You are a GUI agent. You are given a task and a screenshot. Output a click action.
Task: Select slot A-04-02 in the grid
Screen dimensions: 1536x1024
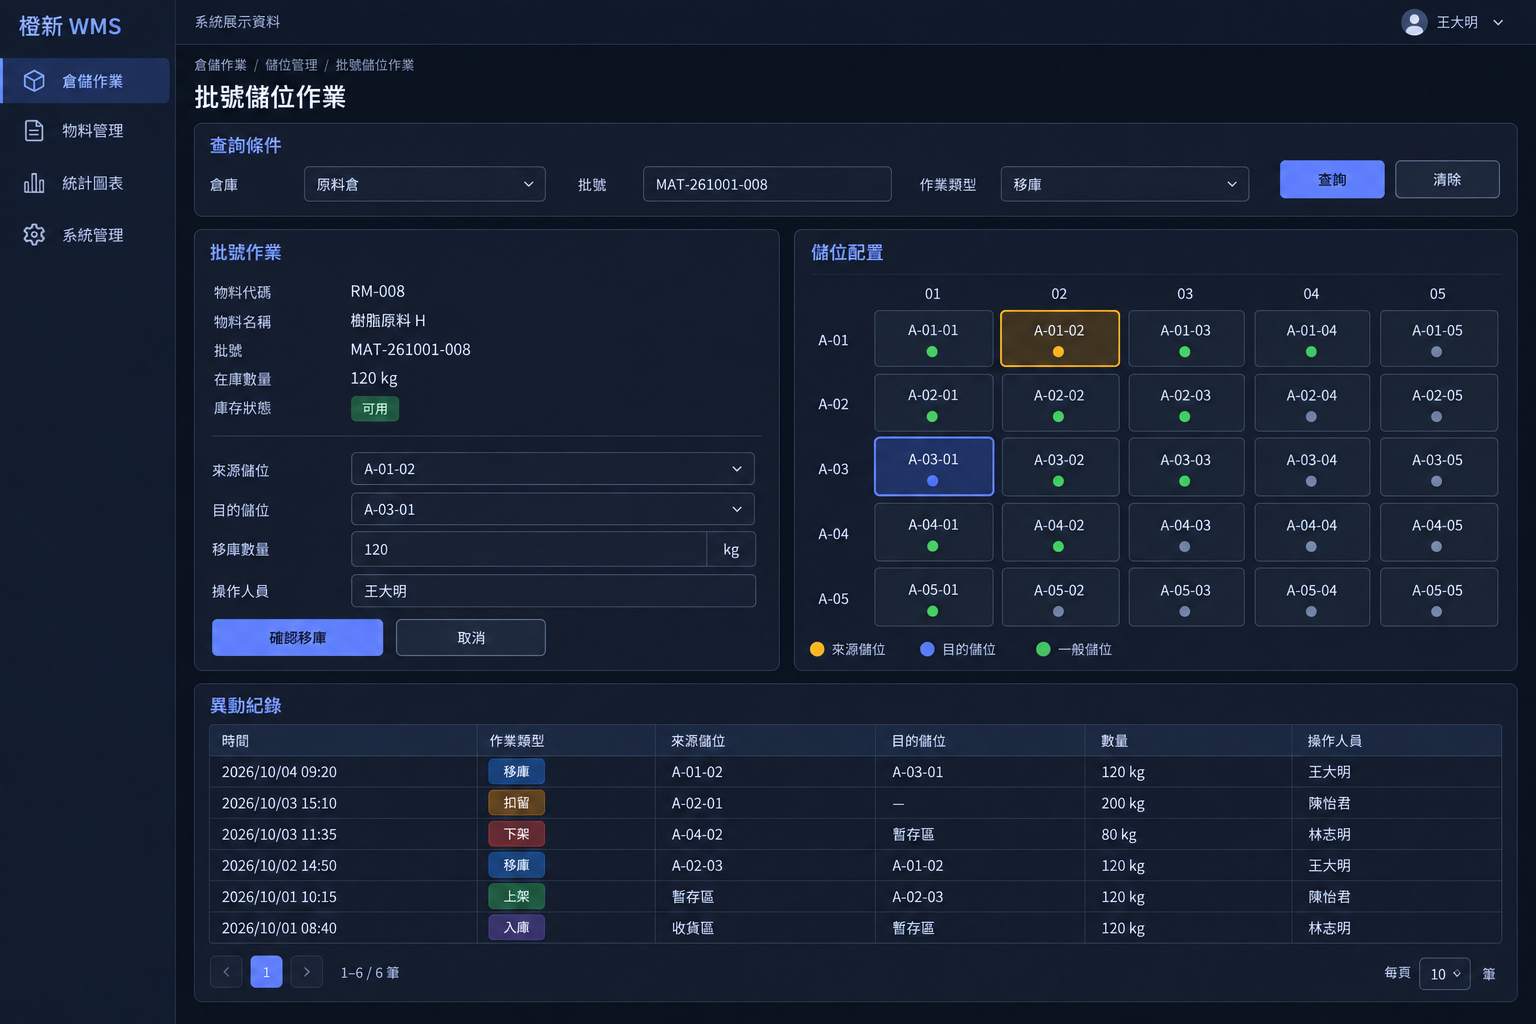[x=1060, y=532]
